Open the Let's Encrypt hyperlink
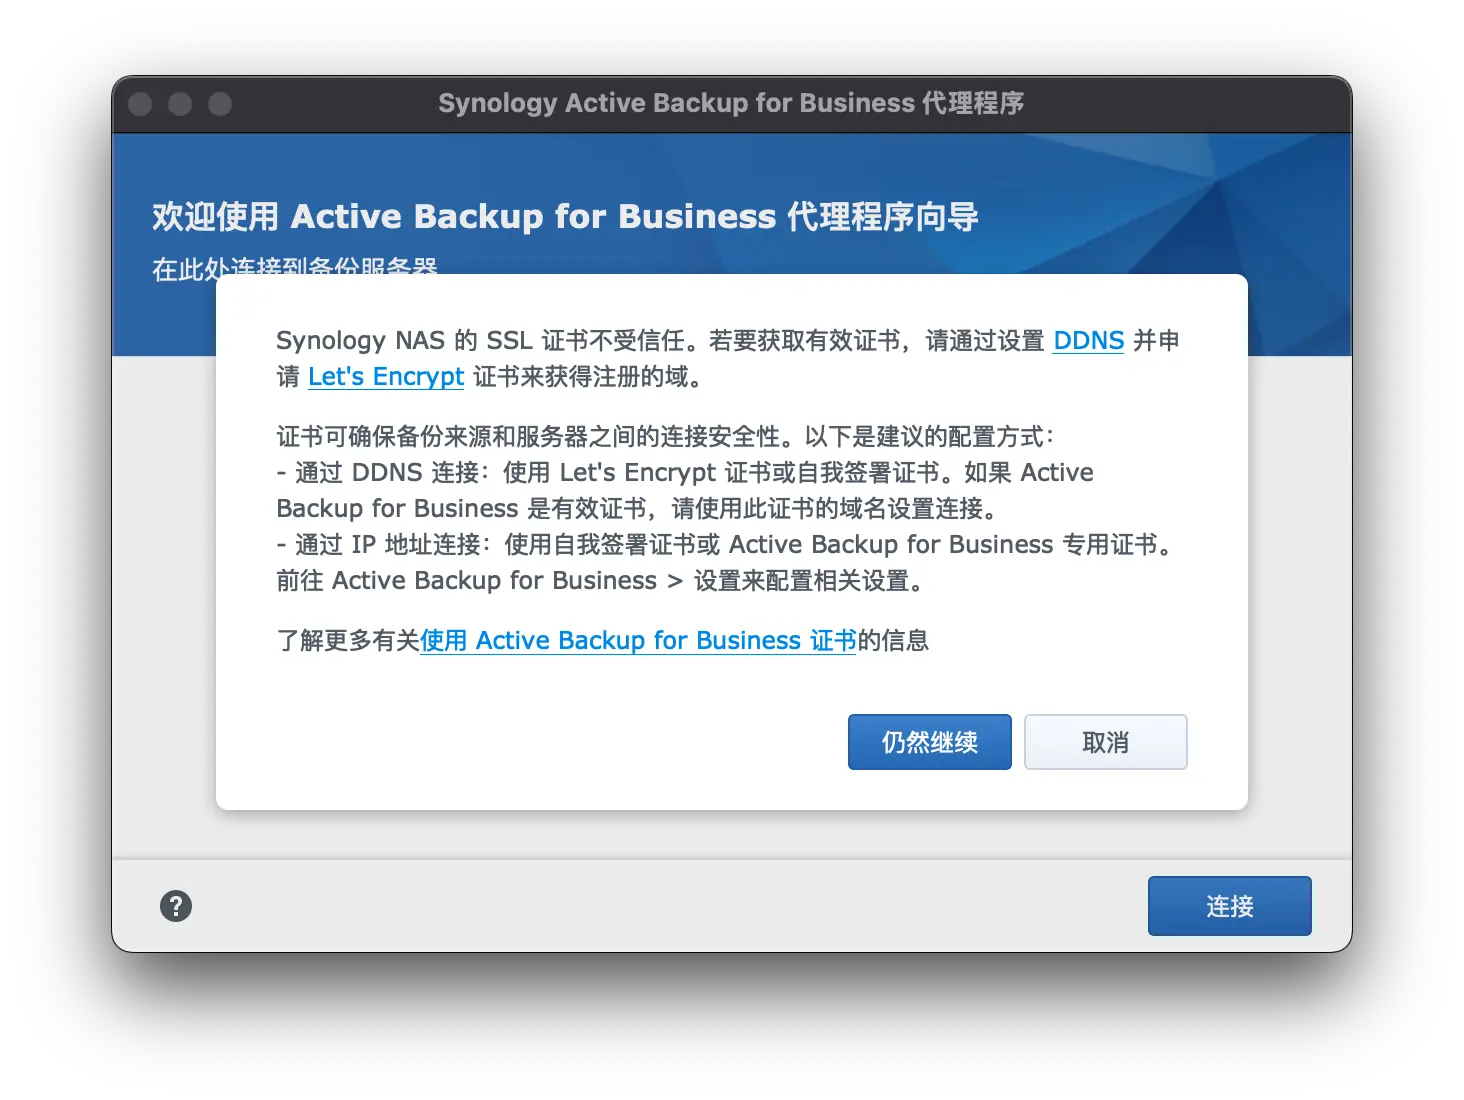The height and width of the screenshot is (1100, 1464). [386, 377]
